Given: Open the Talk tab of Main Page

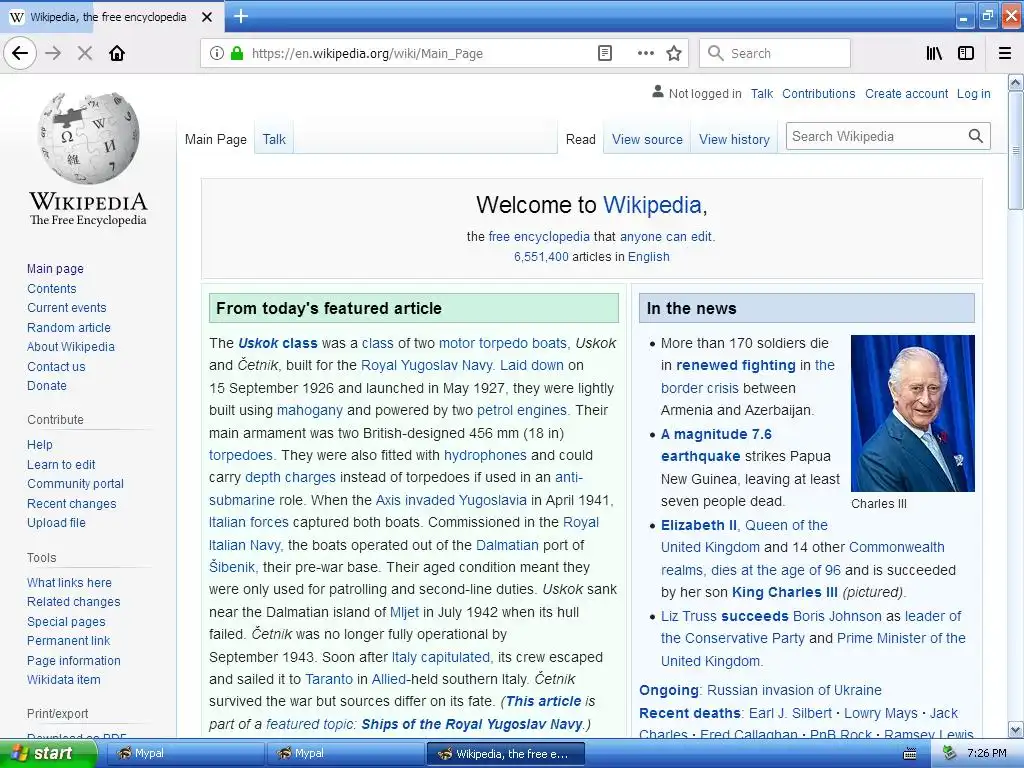Looking at the screenshot, I should (x=274, y=139).
